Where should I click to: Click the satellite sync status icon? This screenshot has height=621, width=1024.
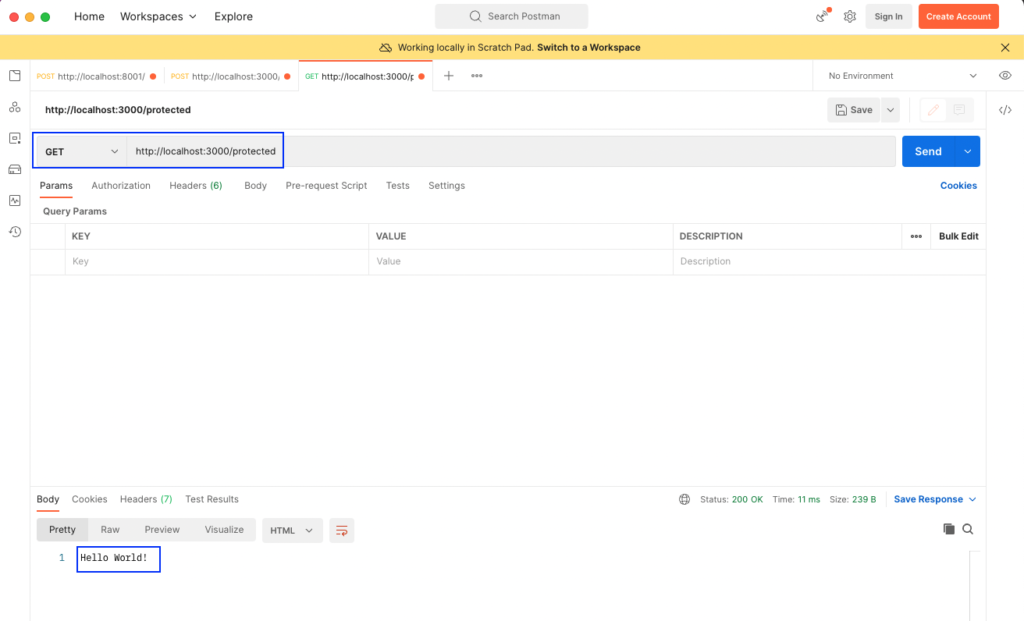click(x=822, y=16)
